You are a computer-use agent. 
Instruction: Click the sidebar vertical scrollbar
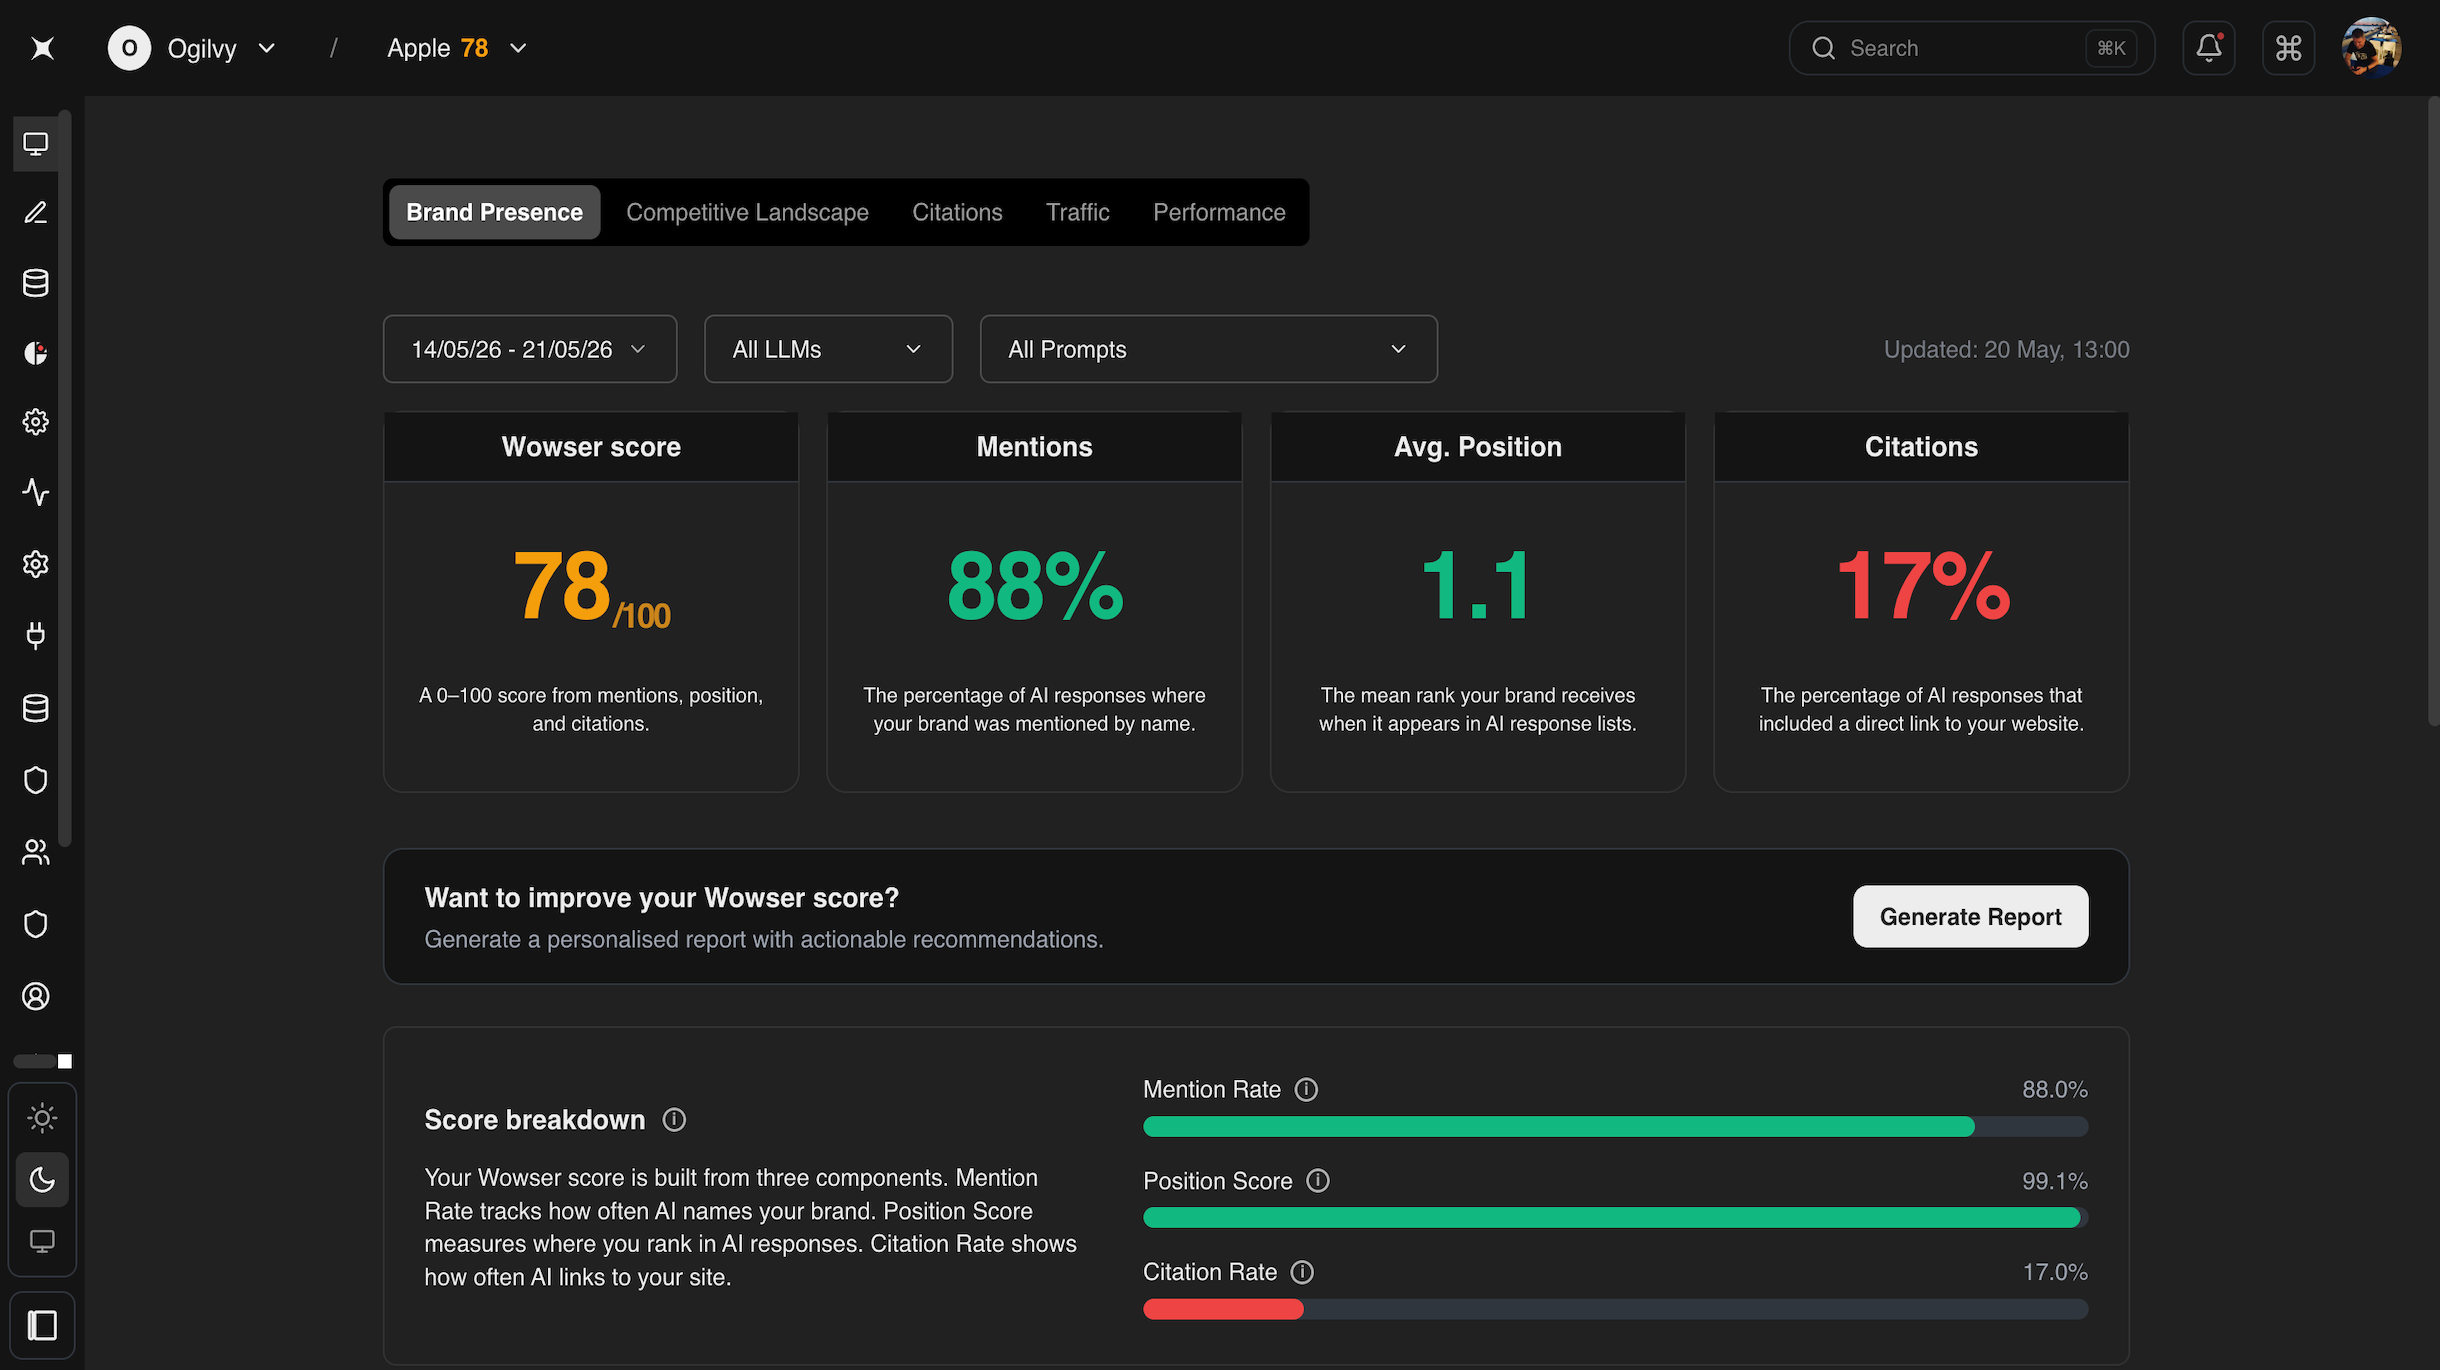click(64, 478)
